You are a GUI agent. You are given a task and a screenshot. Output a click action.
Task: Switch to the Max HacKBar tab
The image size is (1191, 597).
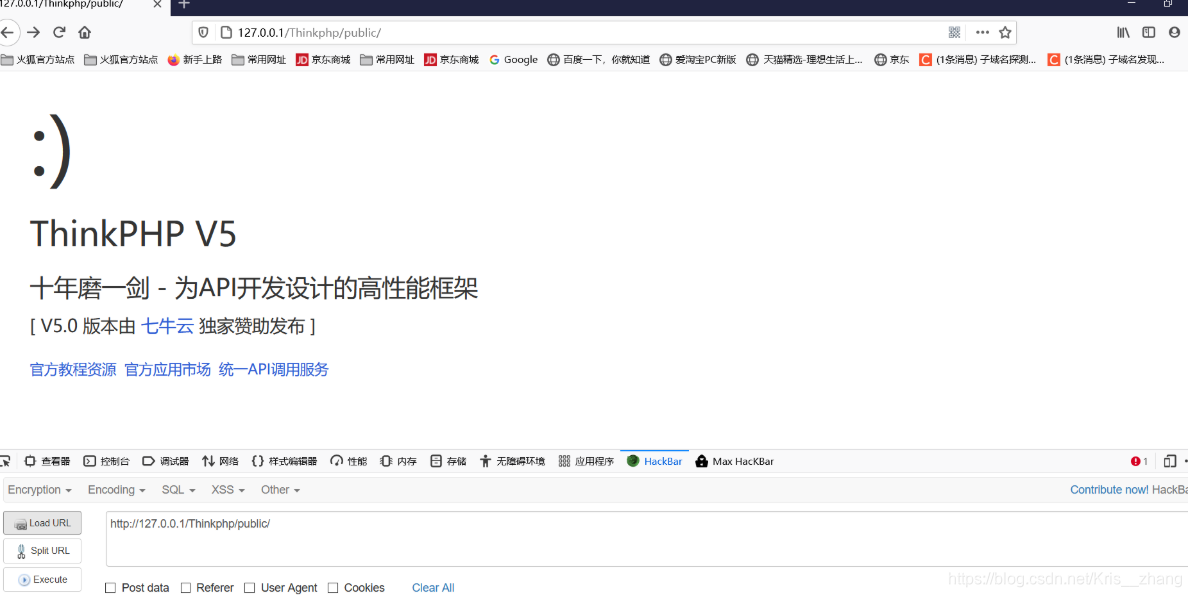tap(735, 461)
